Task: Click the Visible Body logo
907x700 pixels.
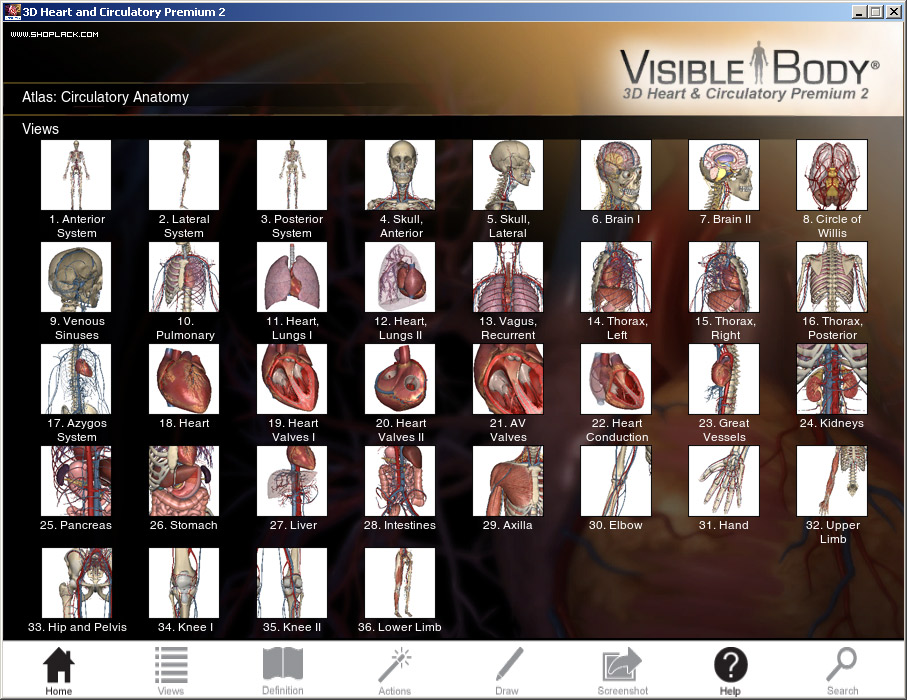Action: click(x=749, y=72)
